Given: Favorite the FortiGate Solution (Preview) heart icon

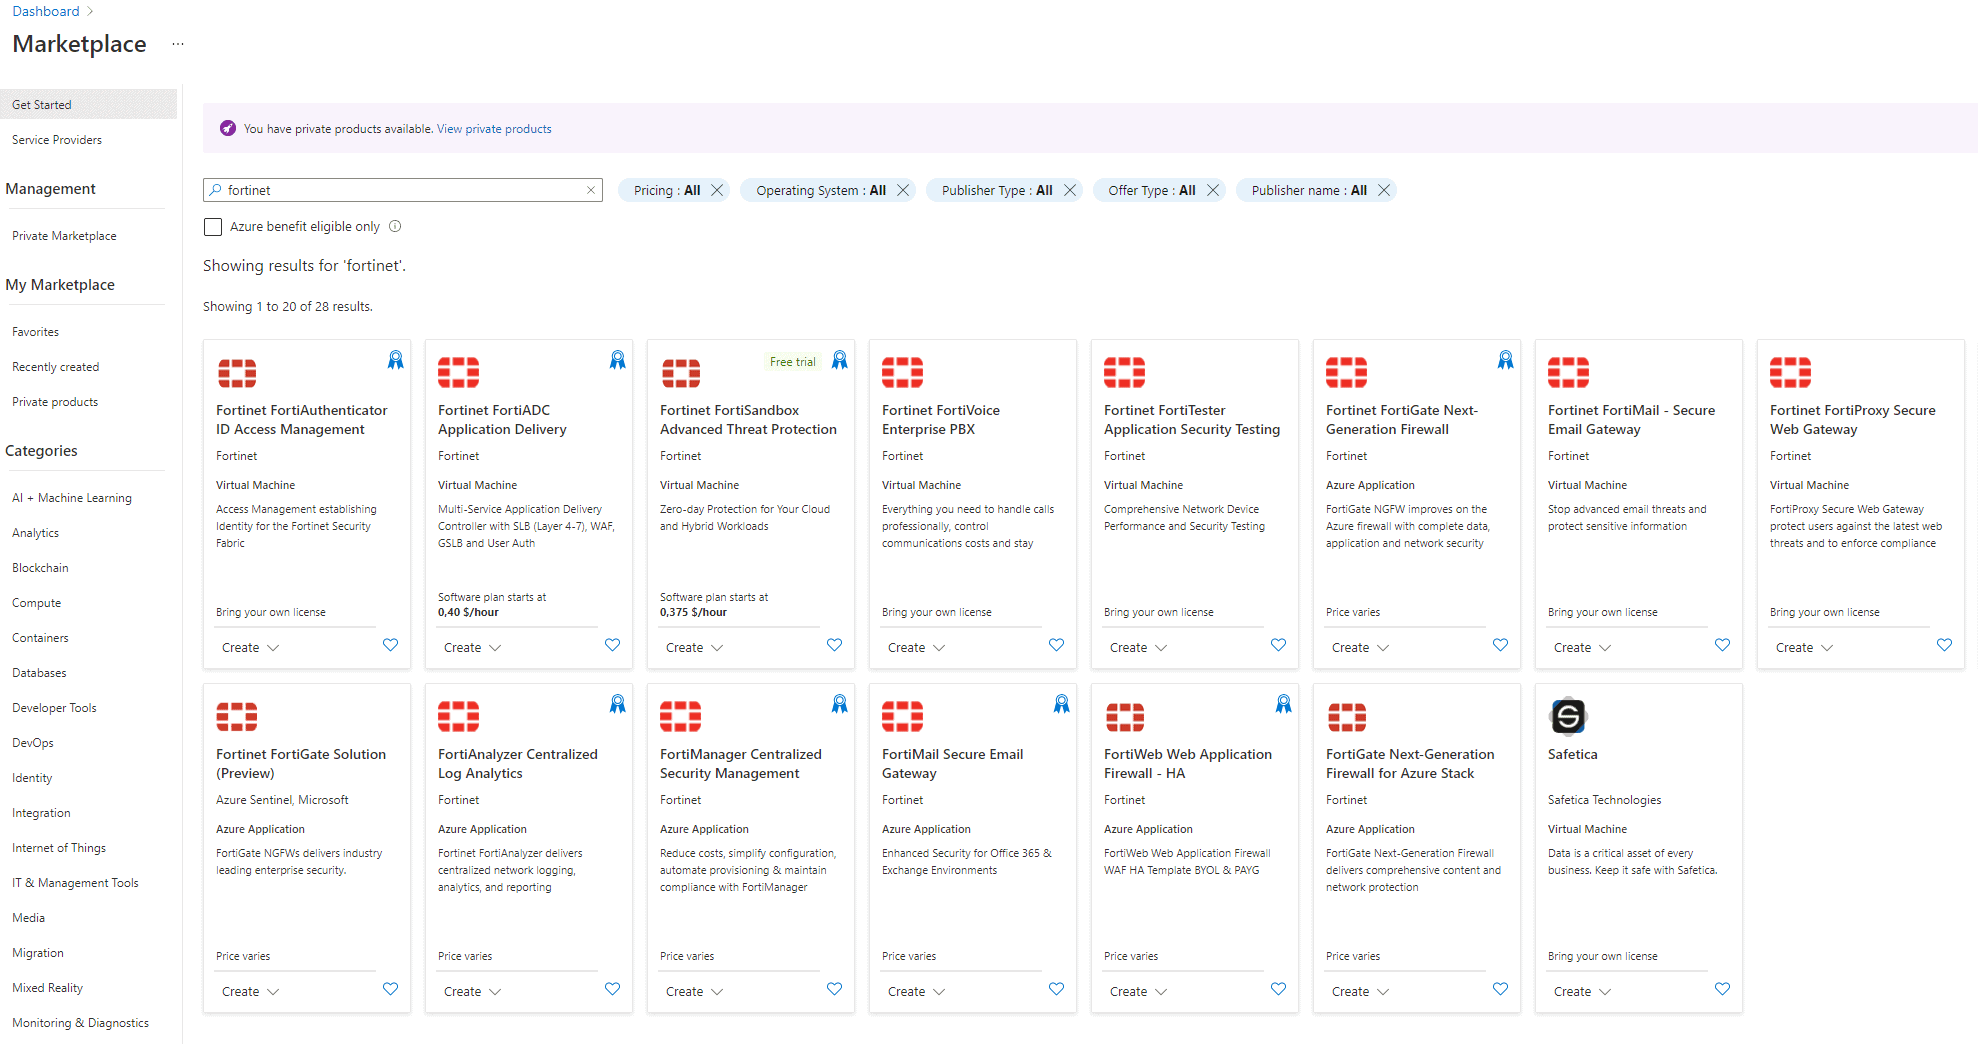Looking at the screenshot, I should coord(391,989).
